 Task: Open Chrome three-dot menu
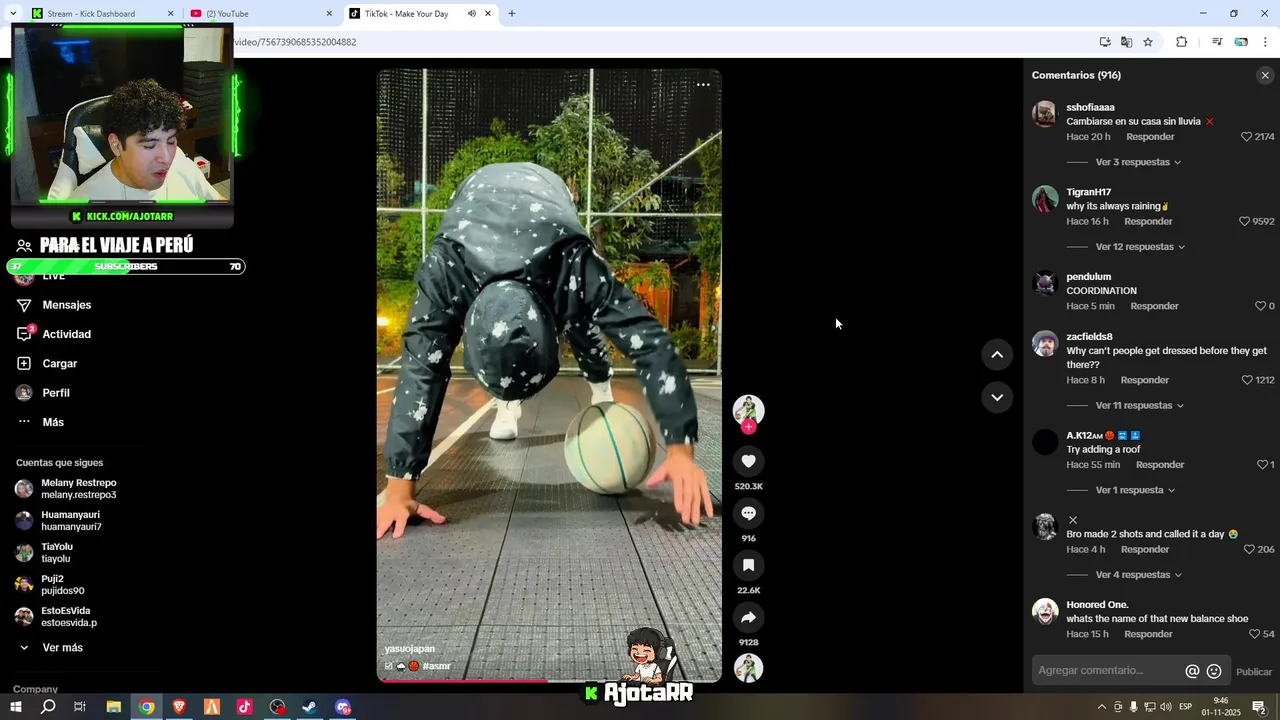(x=1265, y=42)
